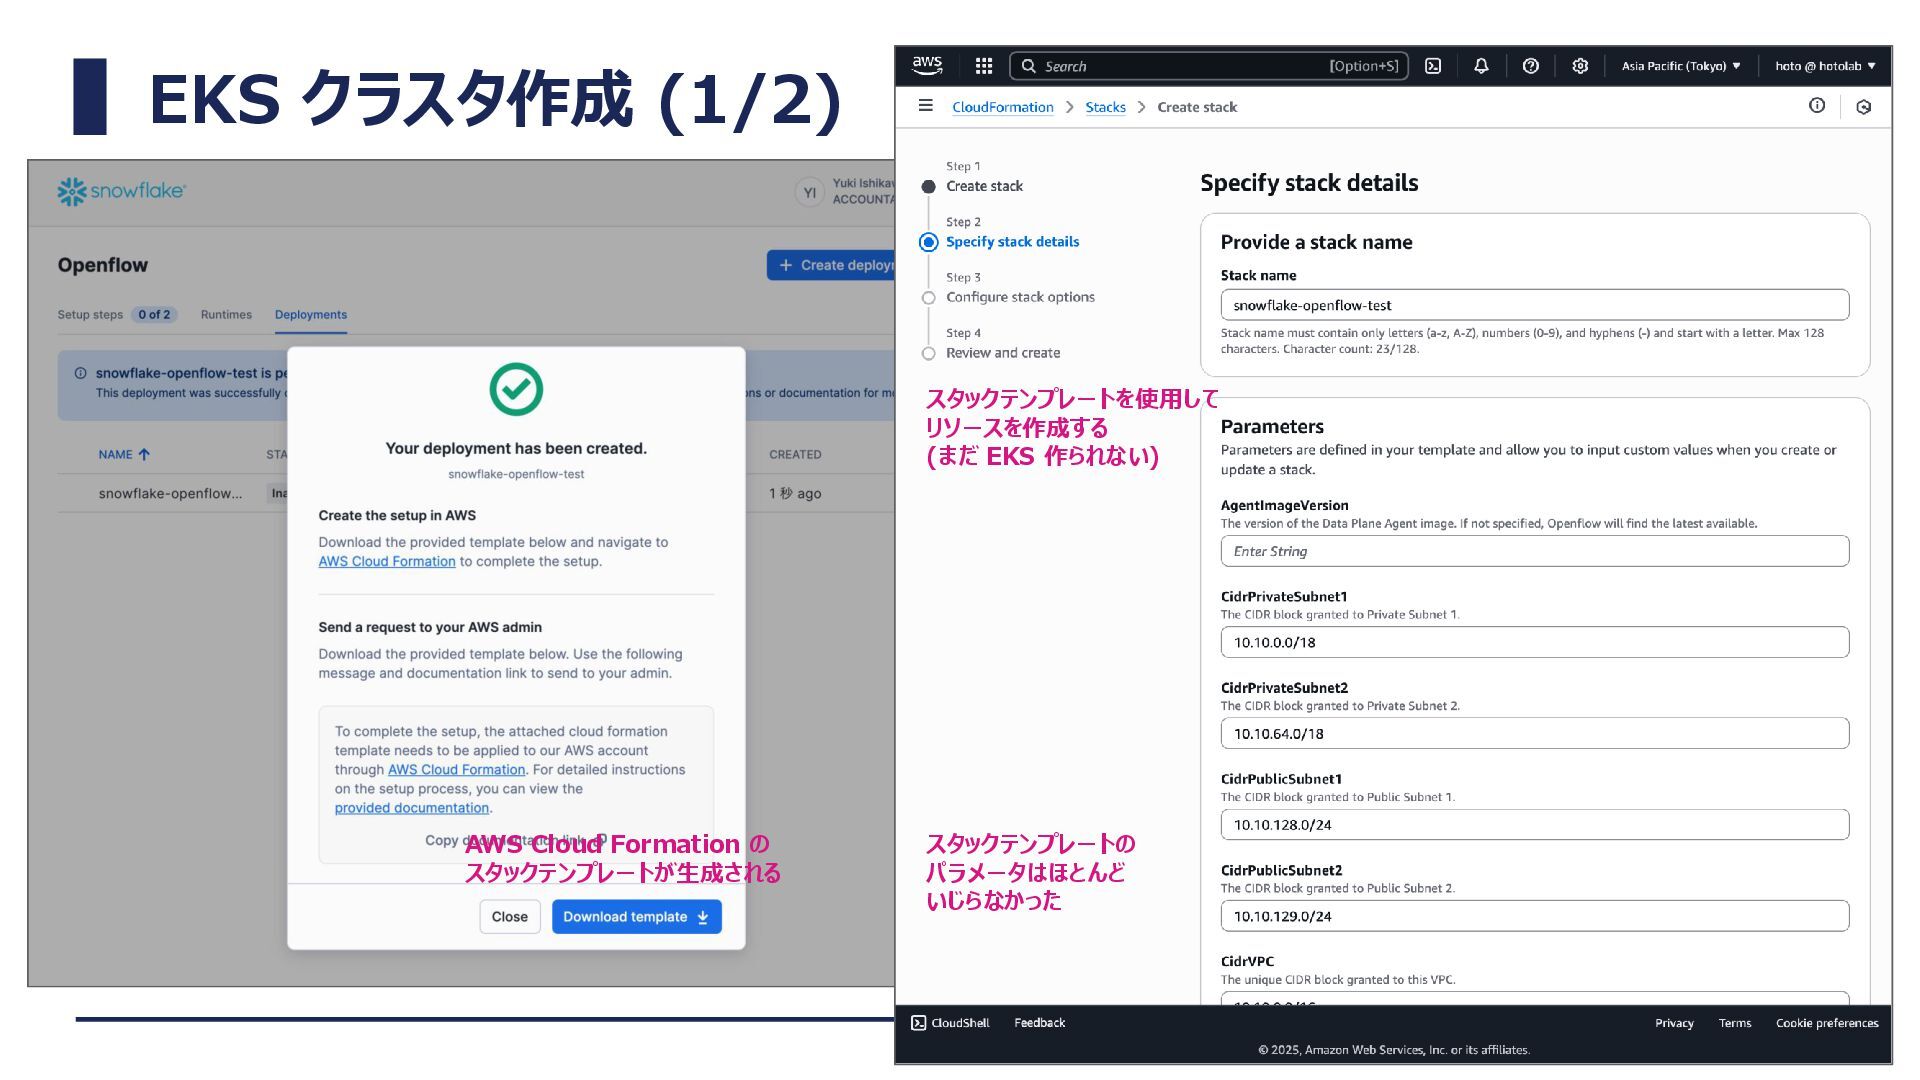This screenshot has width=1920, height=1080.
Task: Follow the provided documentation link
Action: [x=411, y=808]
